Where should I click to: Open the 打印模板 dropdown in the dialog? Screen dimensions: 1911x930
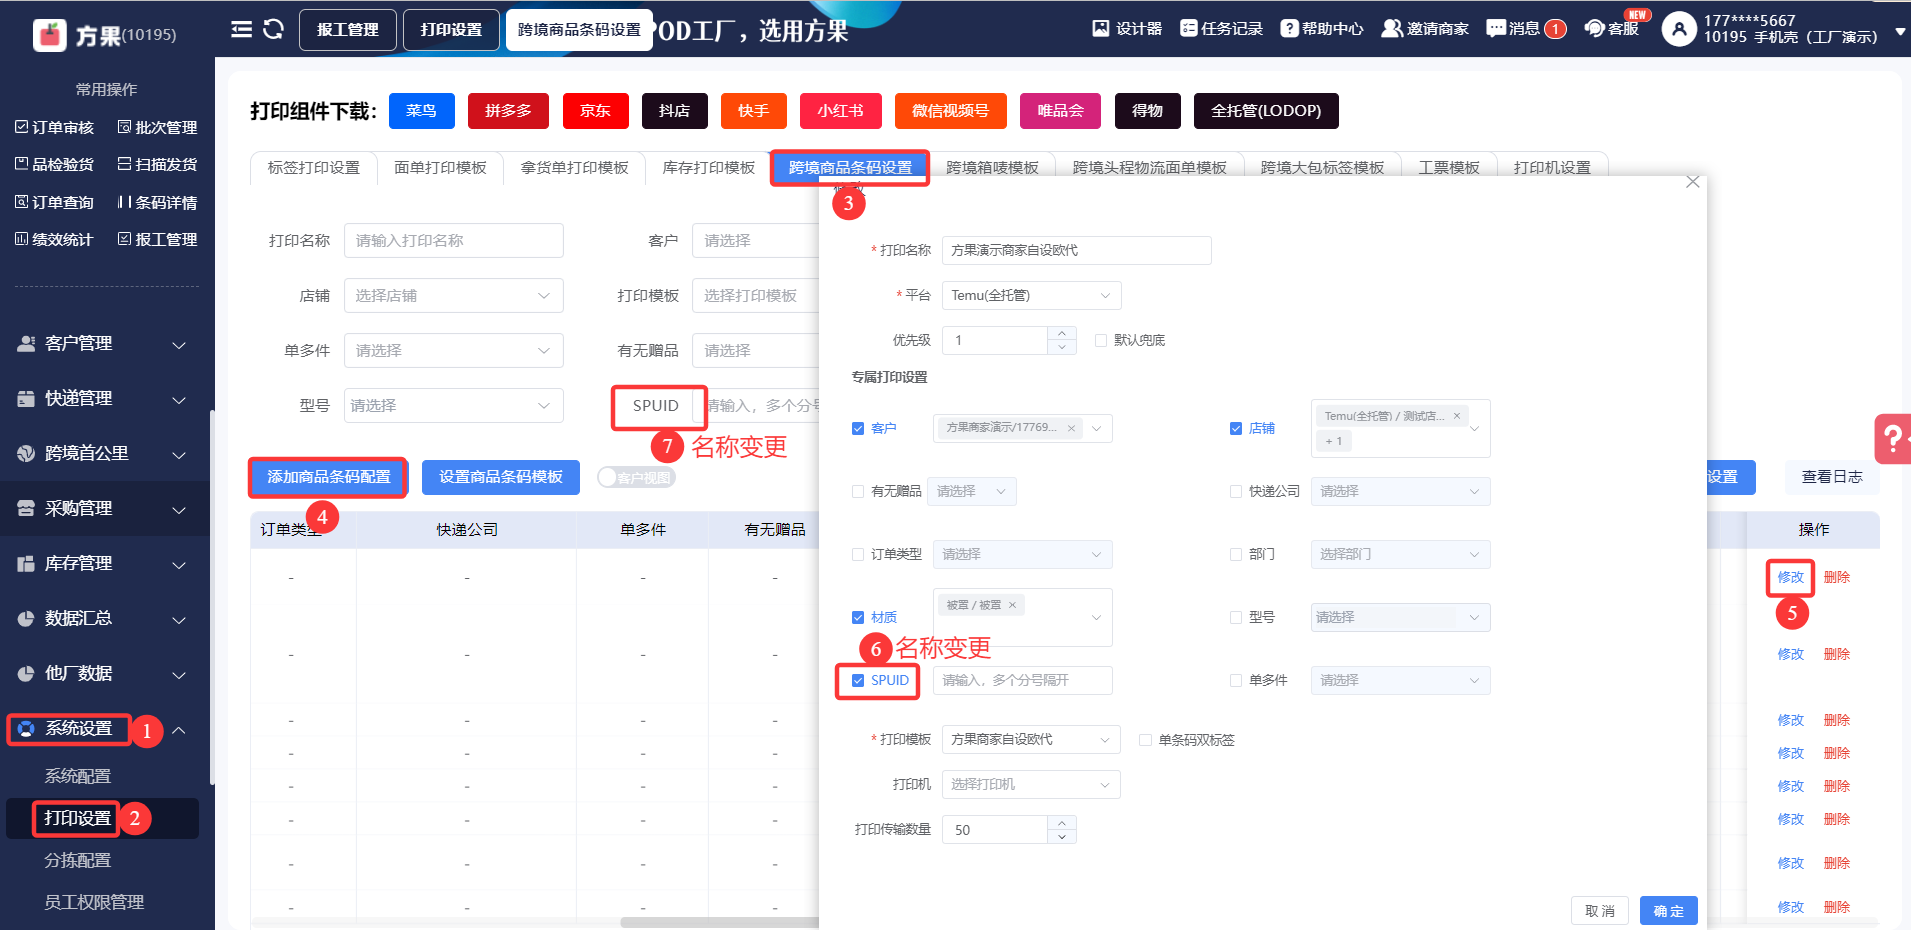(x=1031, y=739)
